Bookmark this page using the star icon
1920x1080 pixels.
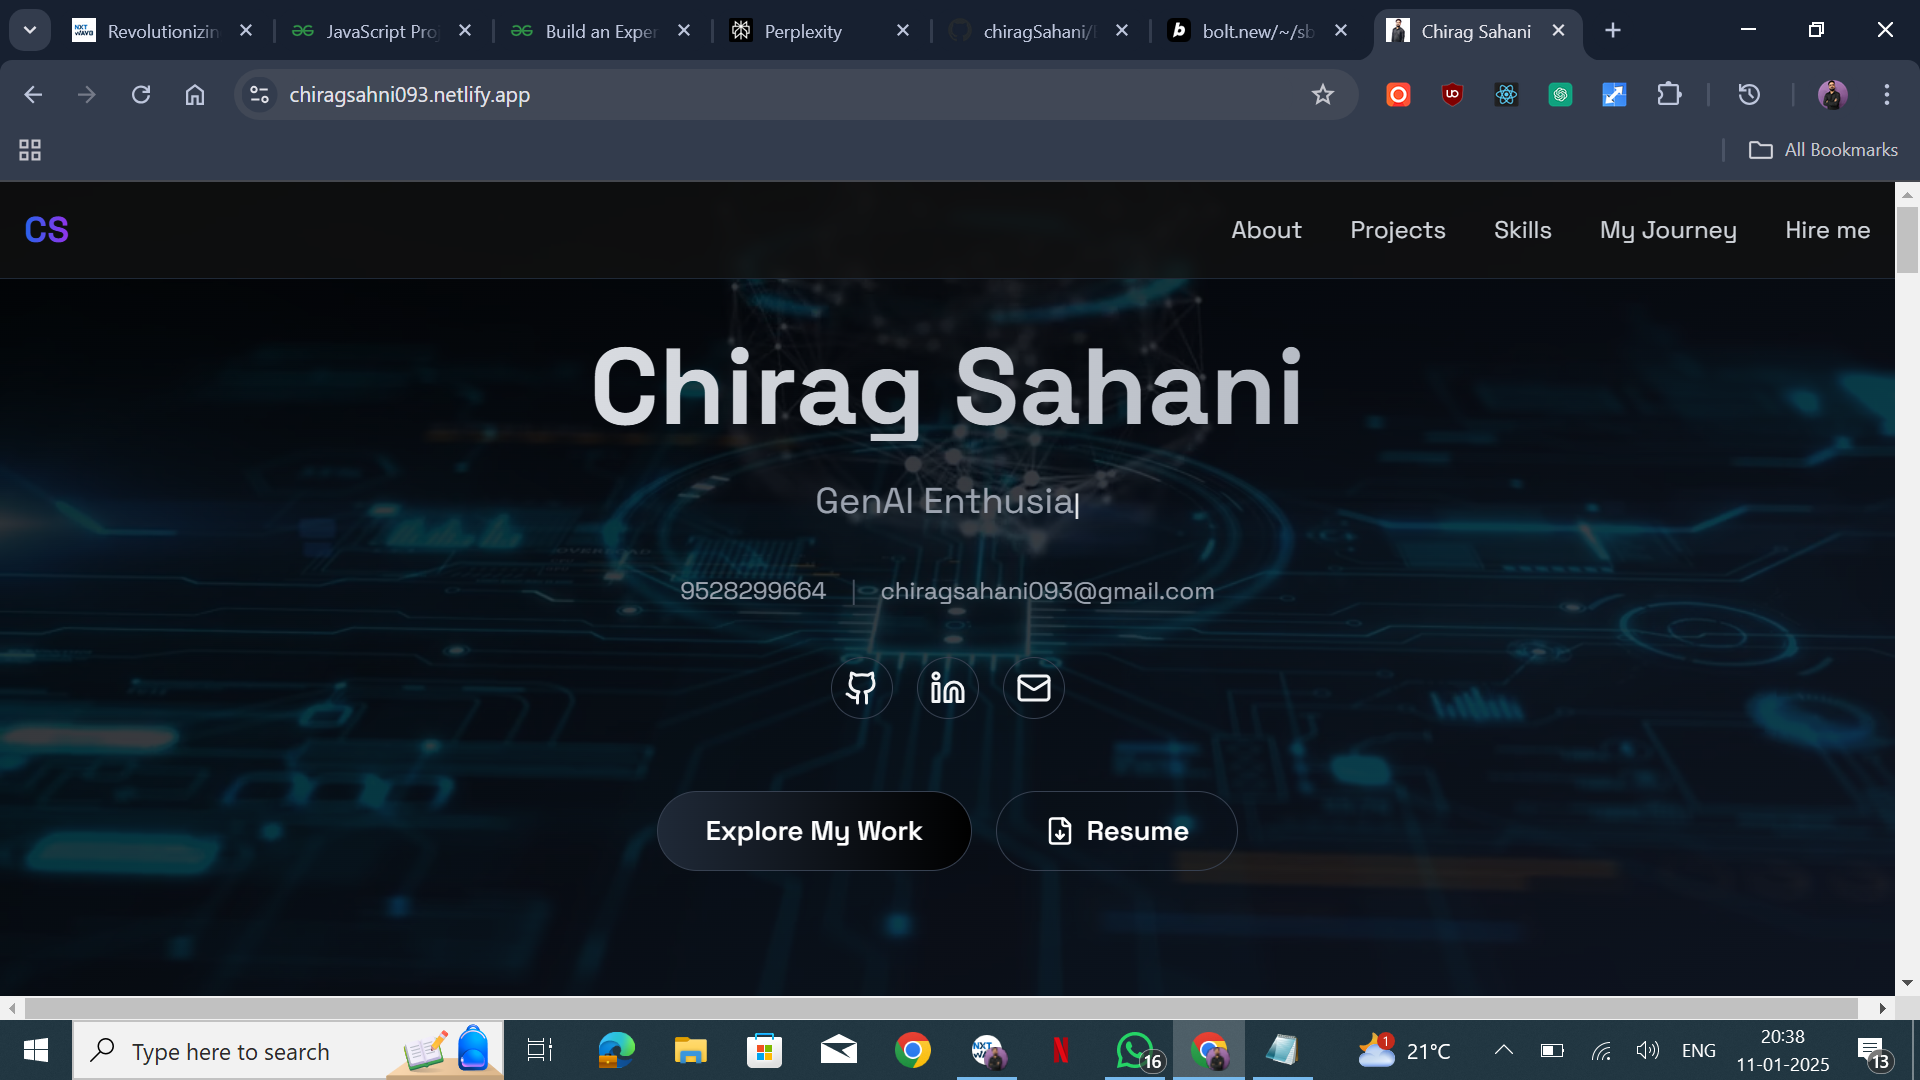(x=1322, y=94)
